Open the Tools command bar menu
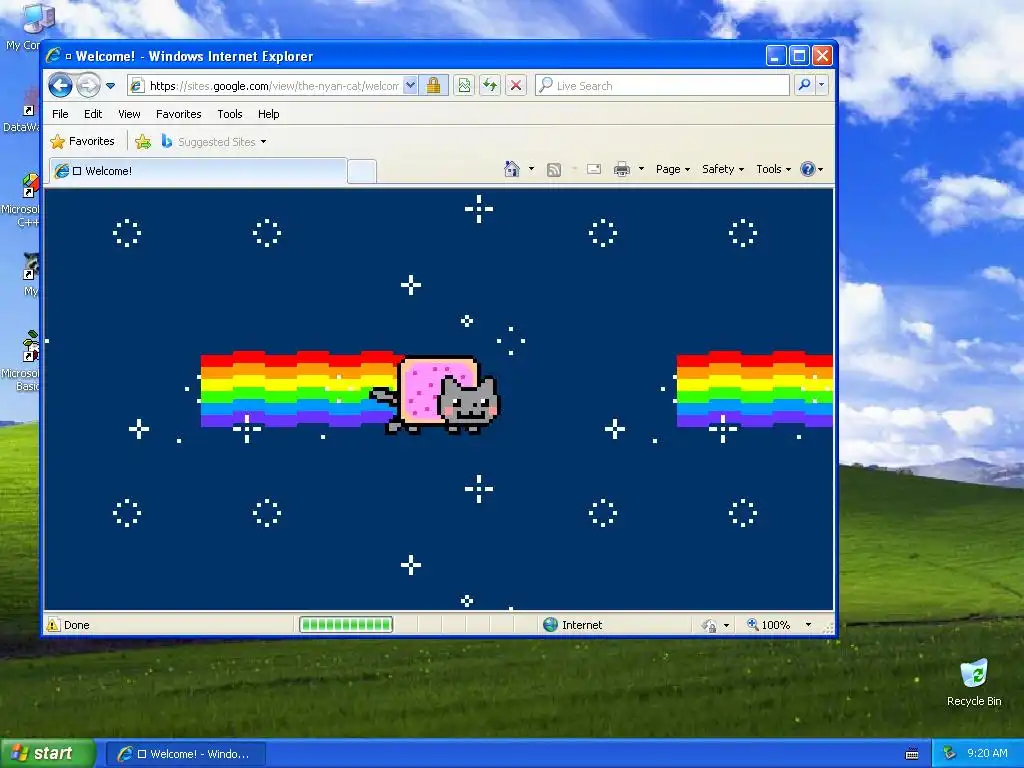This screenshot has width=1024, height=768. click(x=773, y=169)
